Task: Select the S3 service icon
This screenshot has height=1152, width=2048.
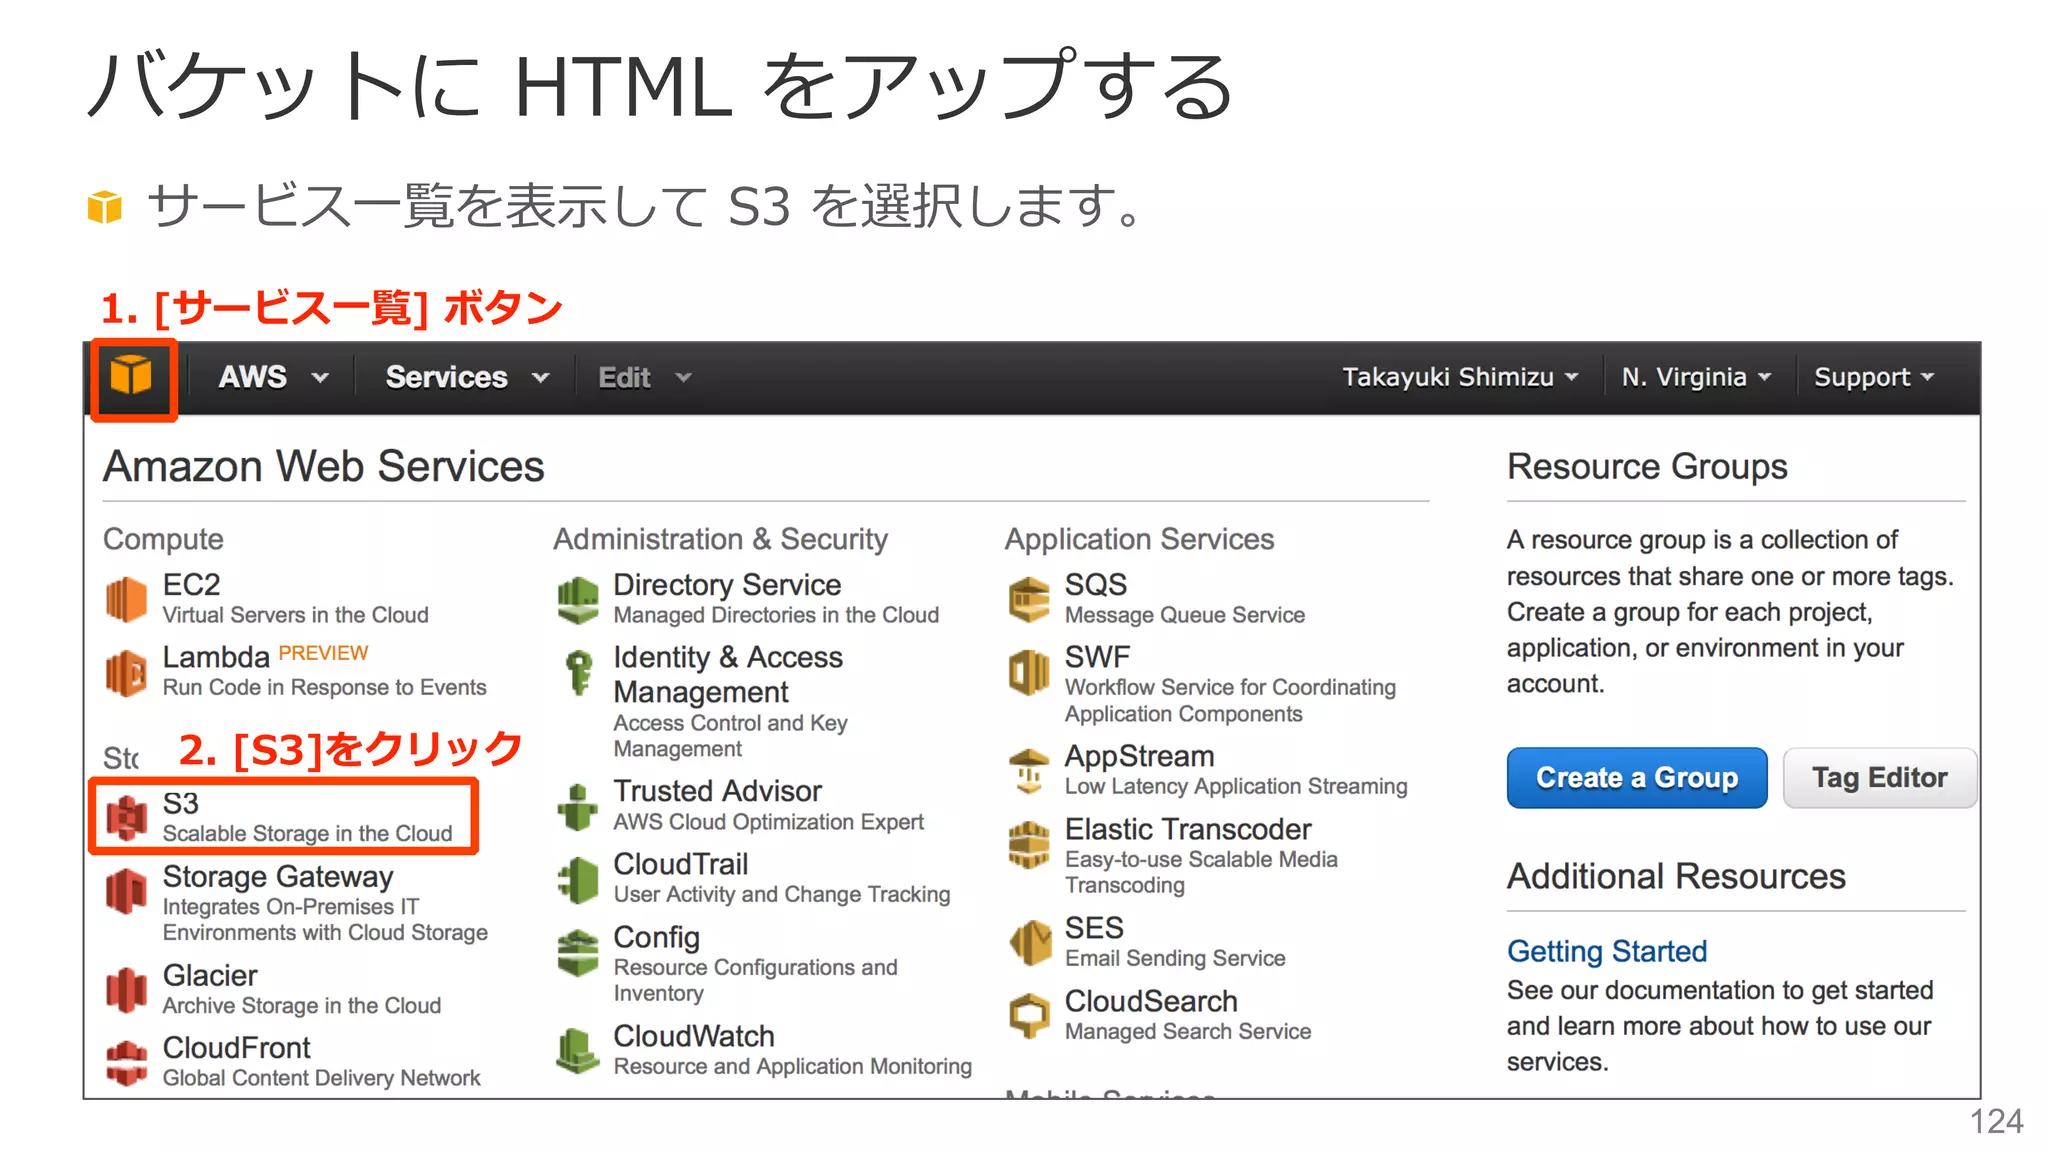Action: tap(126, 817)
